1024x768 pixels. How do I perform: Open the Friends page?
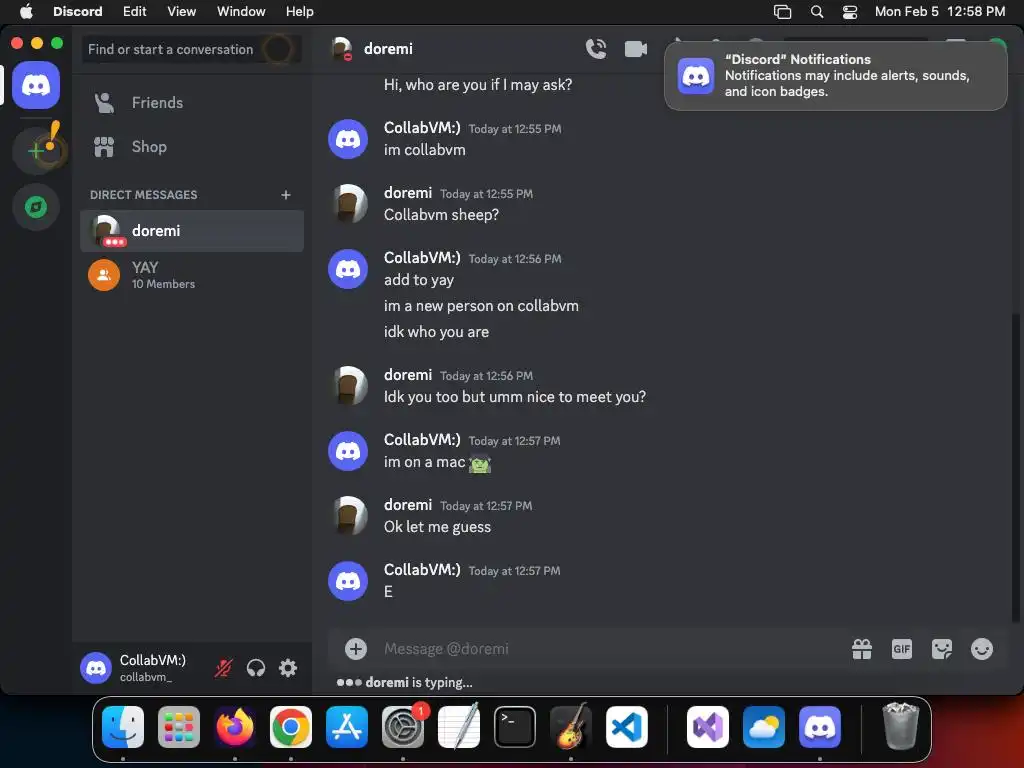click(191, 103)
